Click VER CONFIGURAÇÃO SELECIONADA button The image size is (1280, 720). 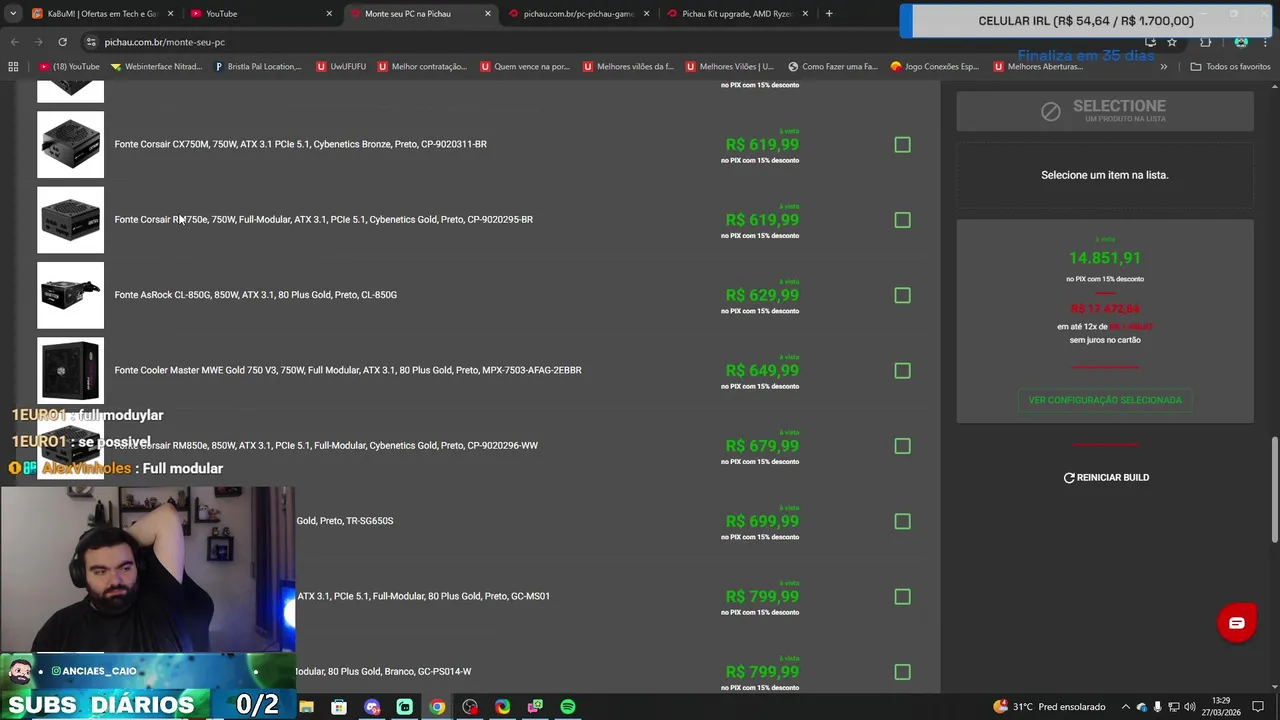click(x=1105, y=400)
